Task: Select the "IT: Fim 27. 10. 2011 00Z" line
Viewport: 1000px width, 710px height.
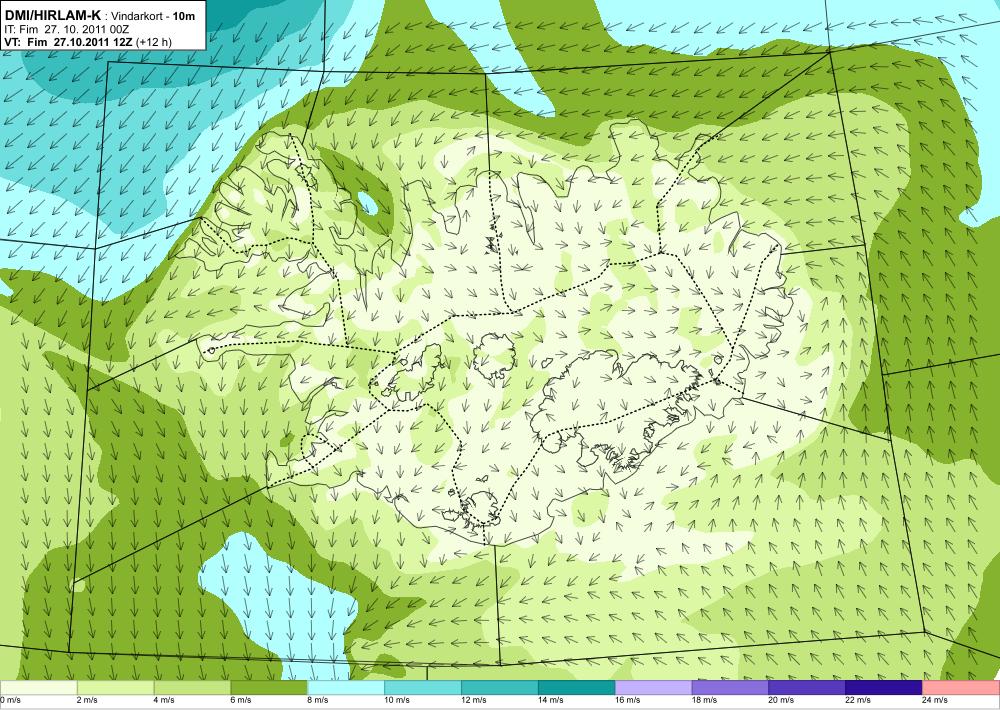Action: click(x=67, y=29)
